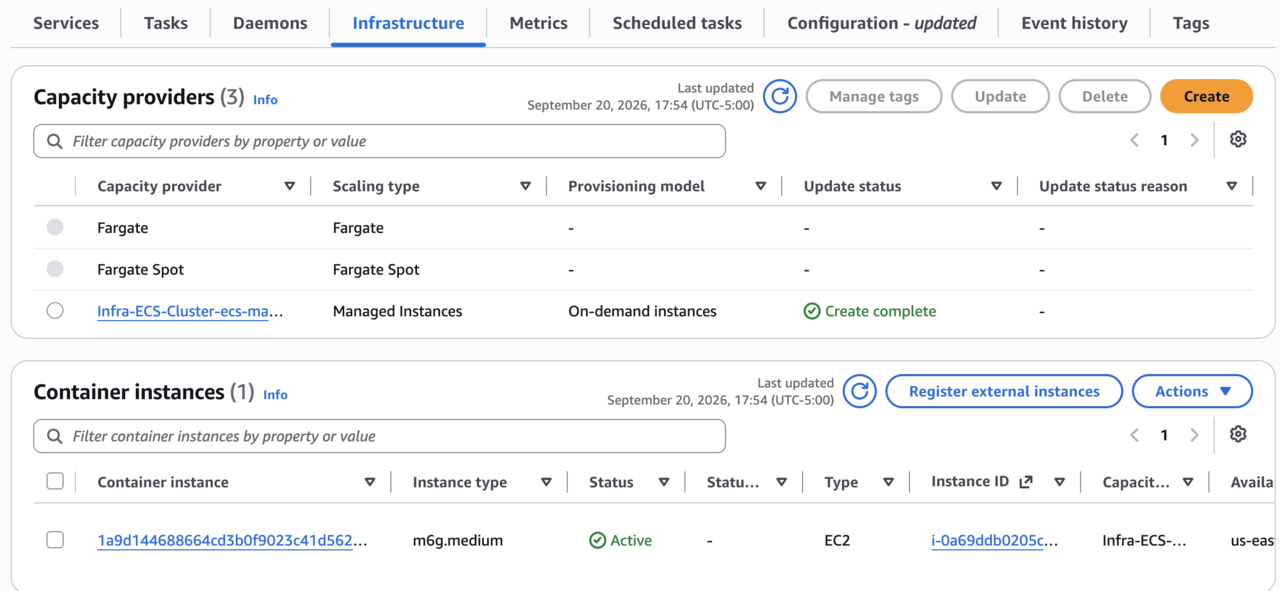Image resolution: width=1280 pixels, height=591 pixels.
Task: Sort by the Instance ID column
Action: [x=1060, y=482]
